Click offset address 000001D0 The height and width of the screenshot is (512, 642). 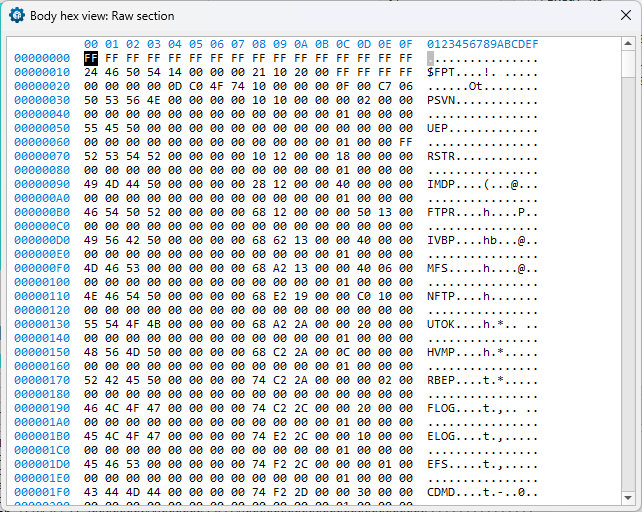point(42,464)
